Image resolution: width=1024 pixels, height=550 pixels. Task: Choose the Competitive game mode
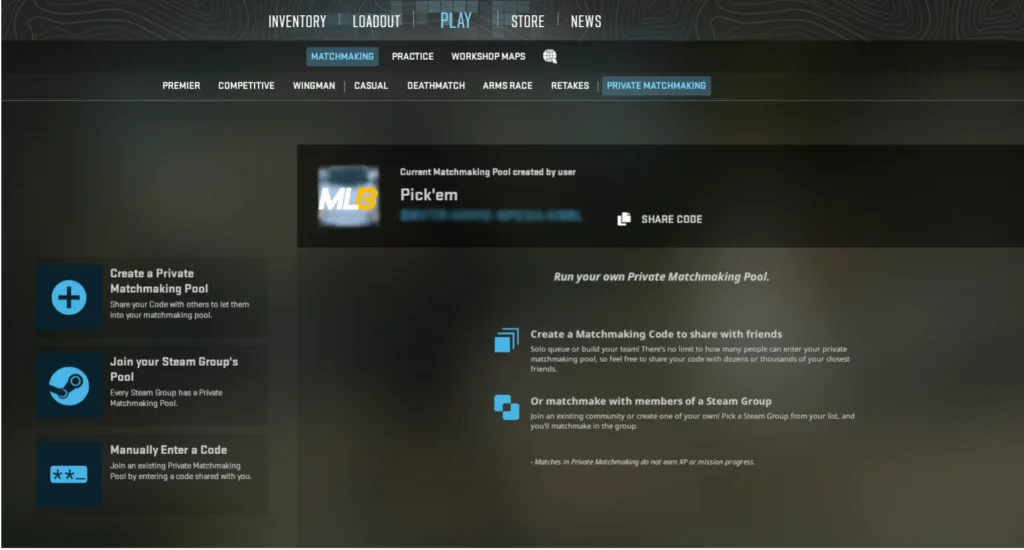[246, 86]
